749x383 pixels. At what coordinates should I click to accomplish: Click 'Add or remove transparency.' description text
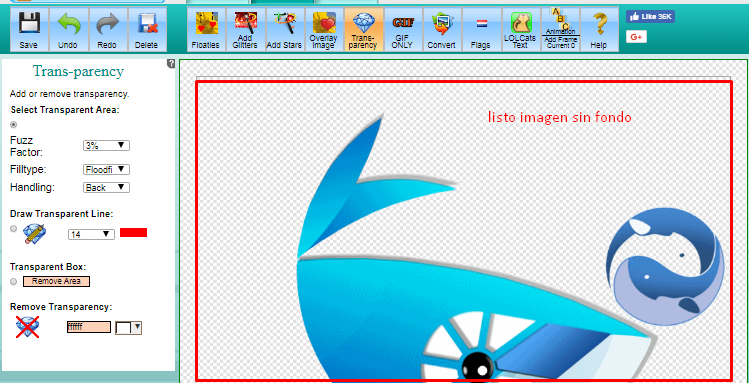(70, 94)
